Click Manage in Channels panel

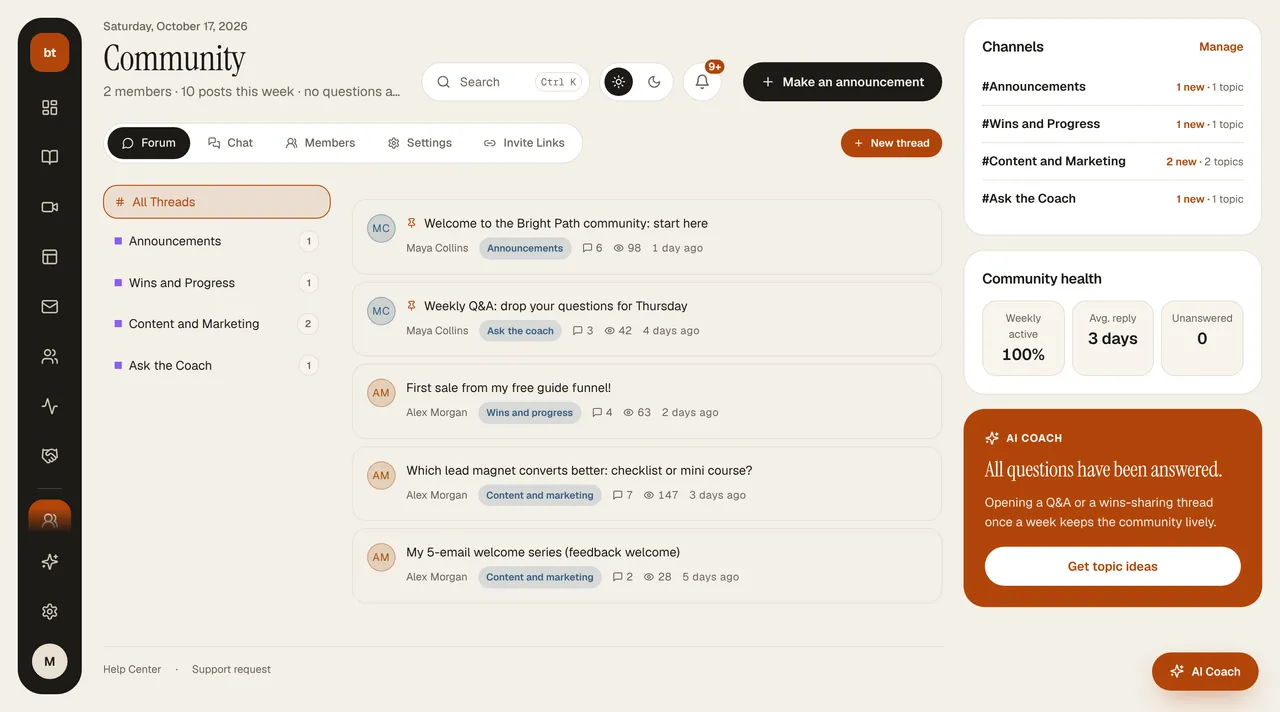coord(1221,47)
